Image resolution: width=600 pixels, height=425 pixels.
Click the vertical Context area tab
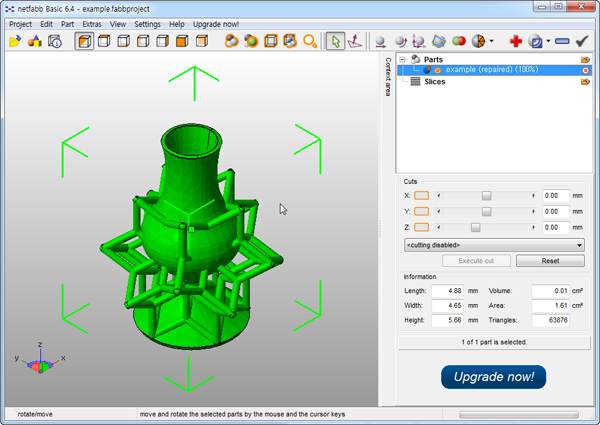[388, 77]
